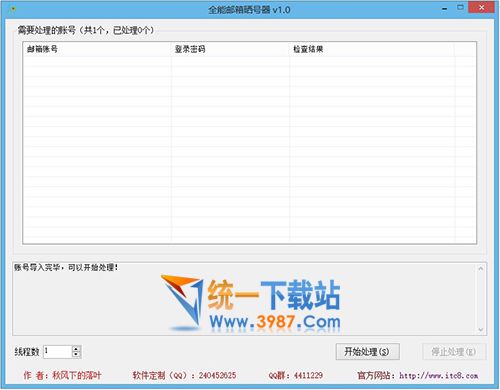500x390 pixels.
Task: Increase thread count with up arrow
Action: coord(76,349)
